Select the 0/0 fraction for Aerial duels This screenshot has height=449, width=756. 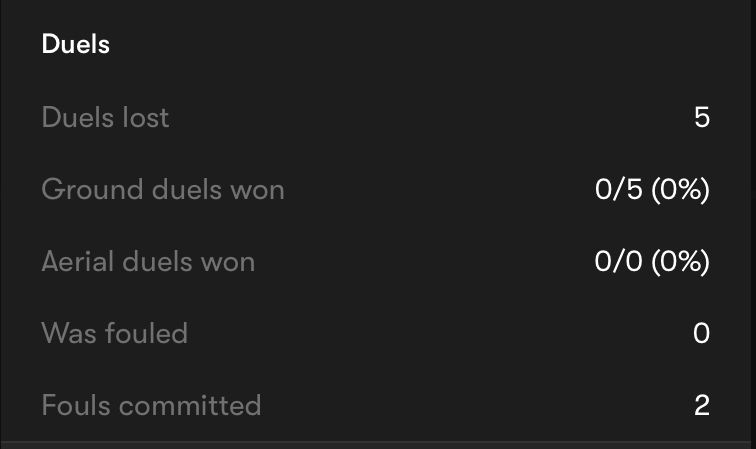point(619,261)
